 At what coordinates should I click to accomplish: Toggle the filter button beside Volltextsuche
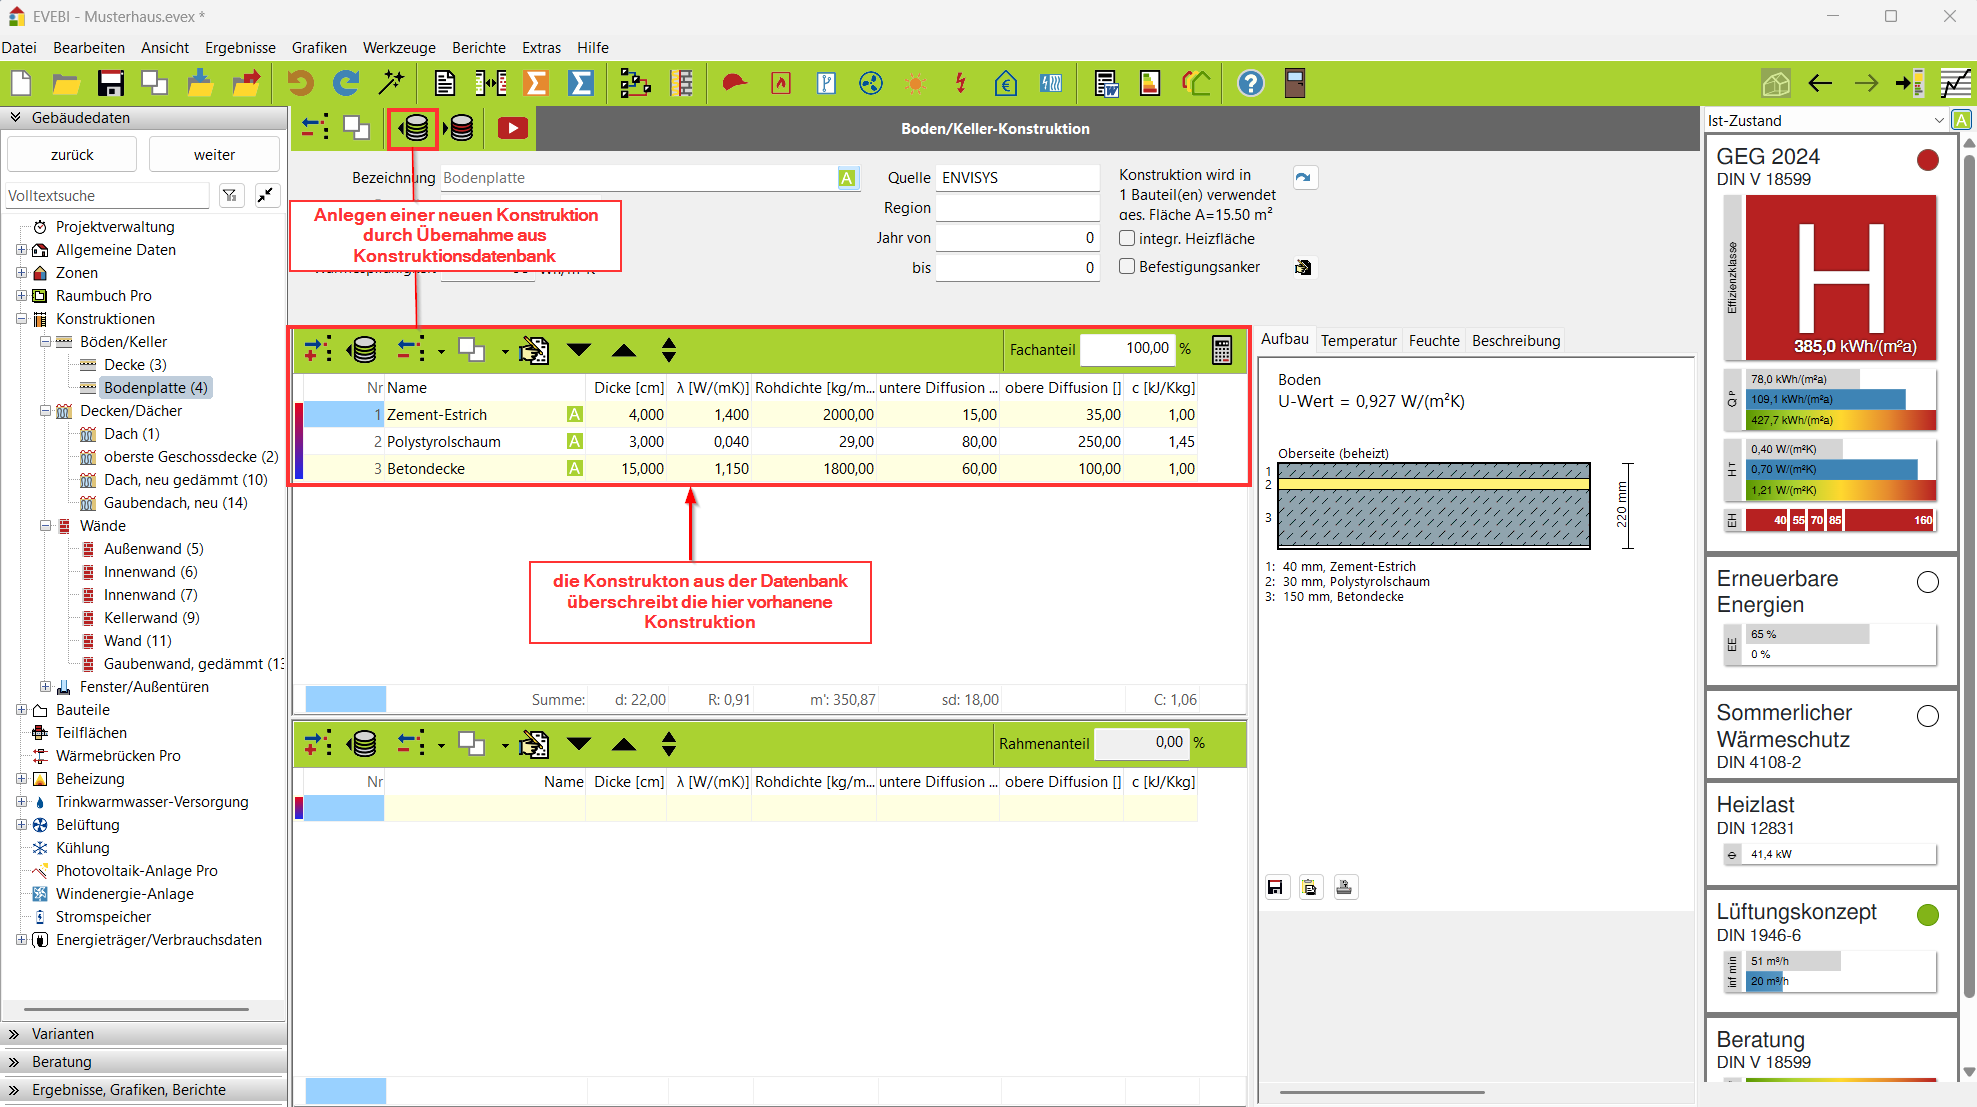(231, 195)
